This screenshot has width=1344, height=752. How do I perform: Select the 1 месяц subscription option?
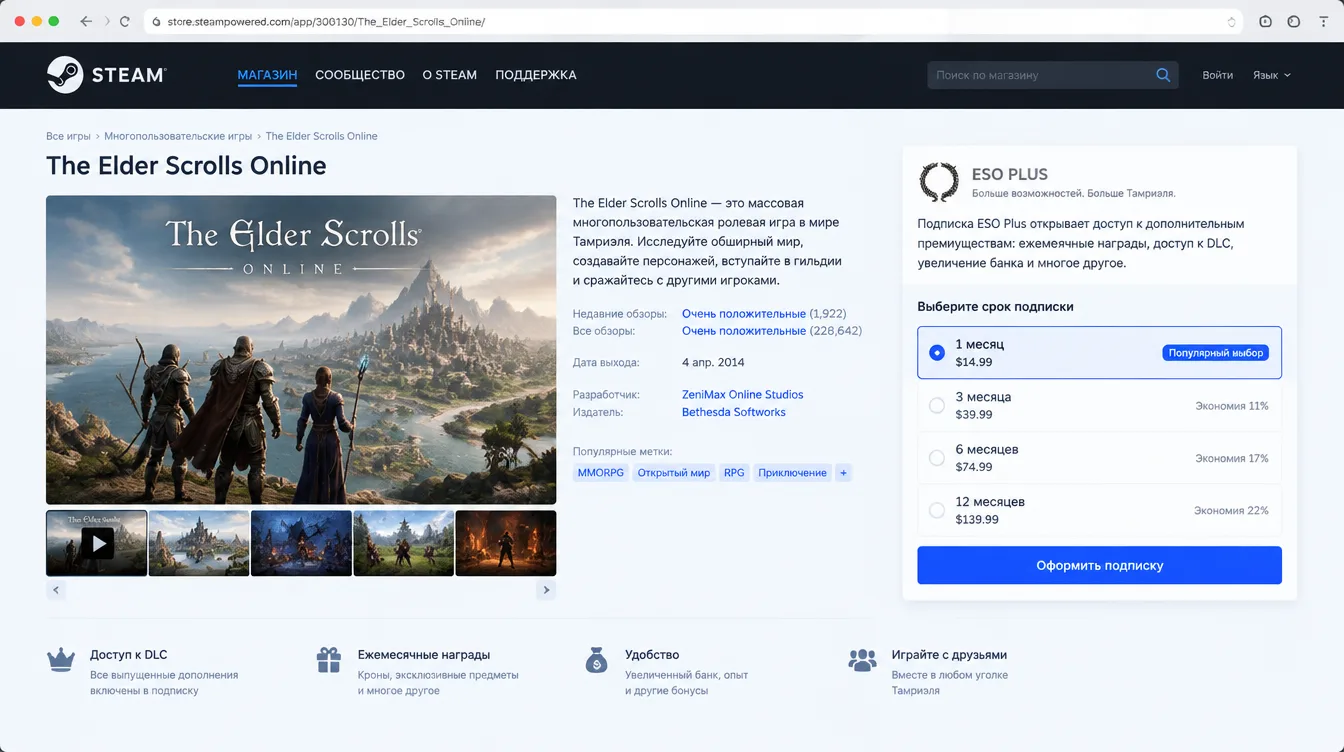1099,353
